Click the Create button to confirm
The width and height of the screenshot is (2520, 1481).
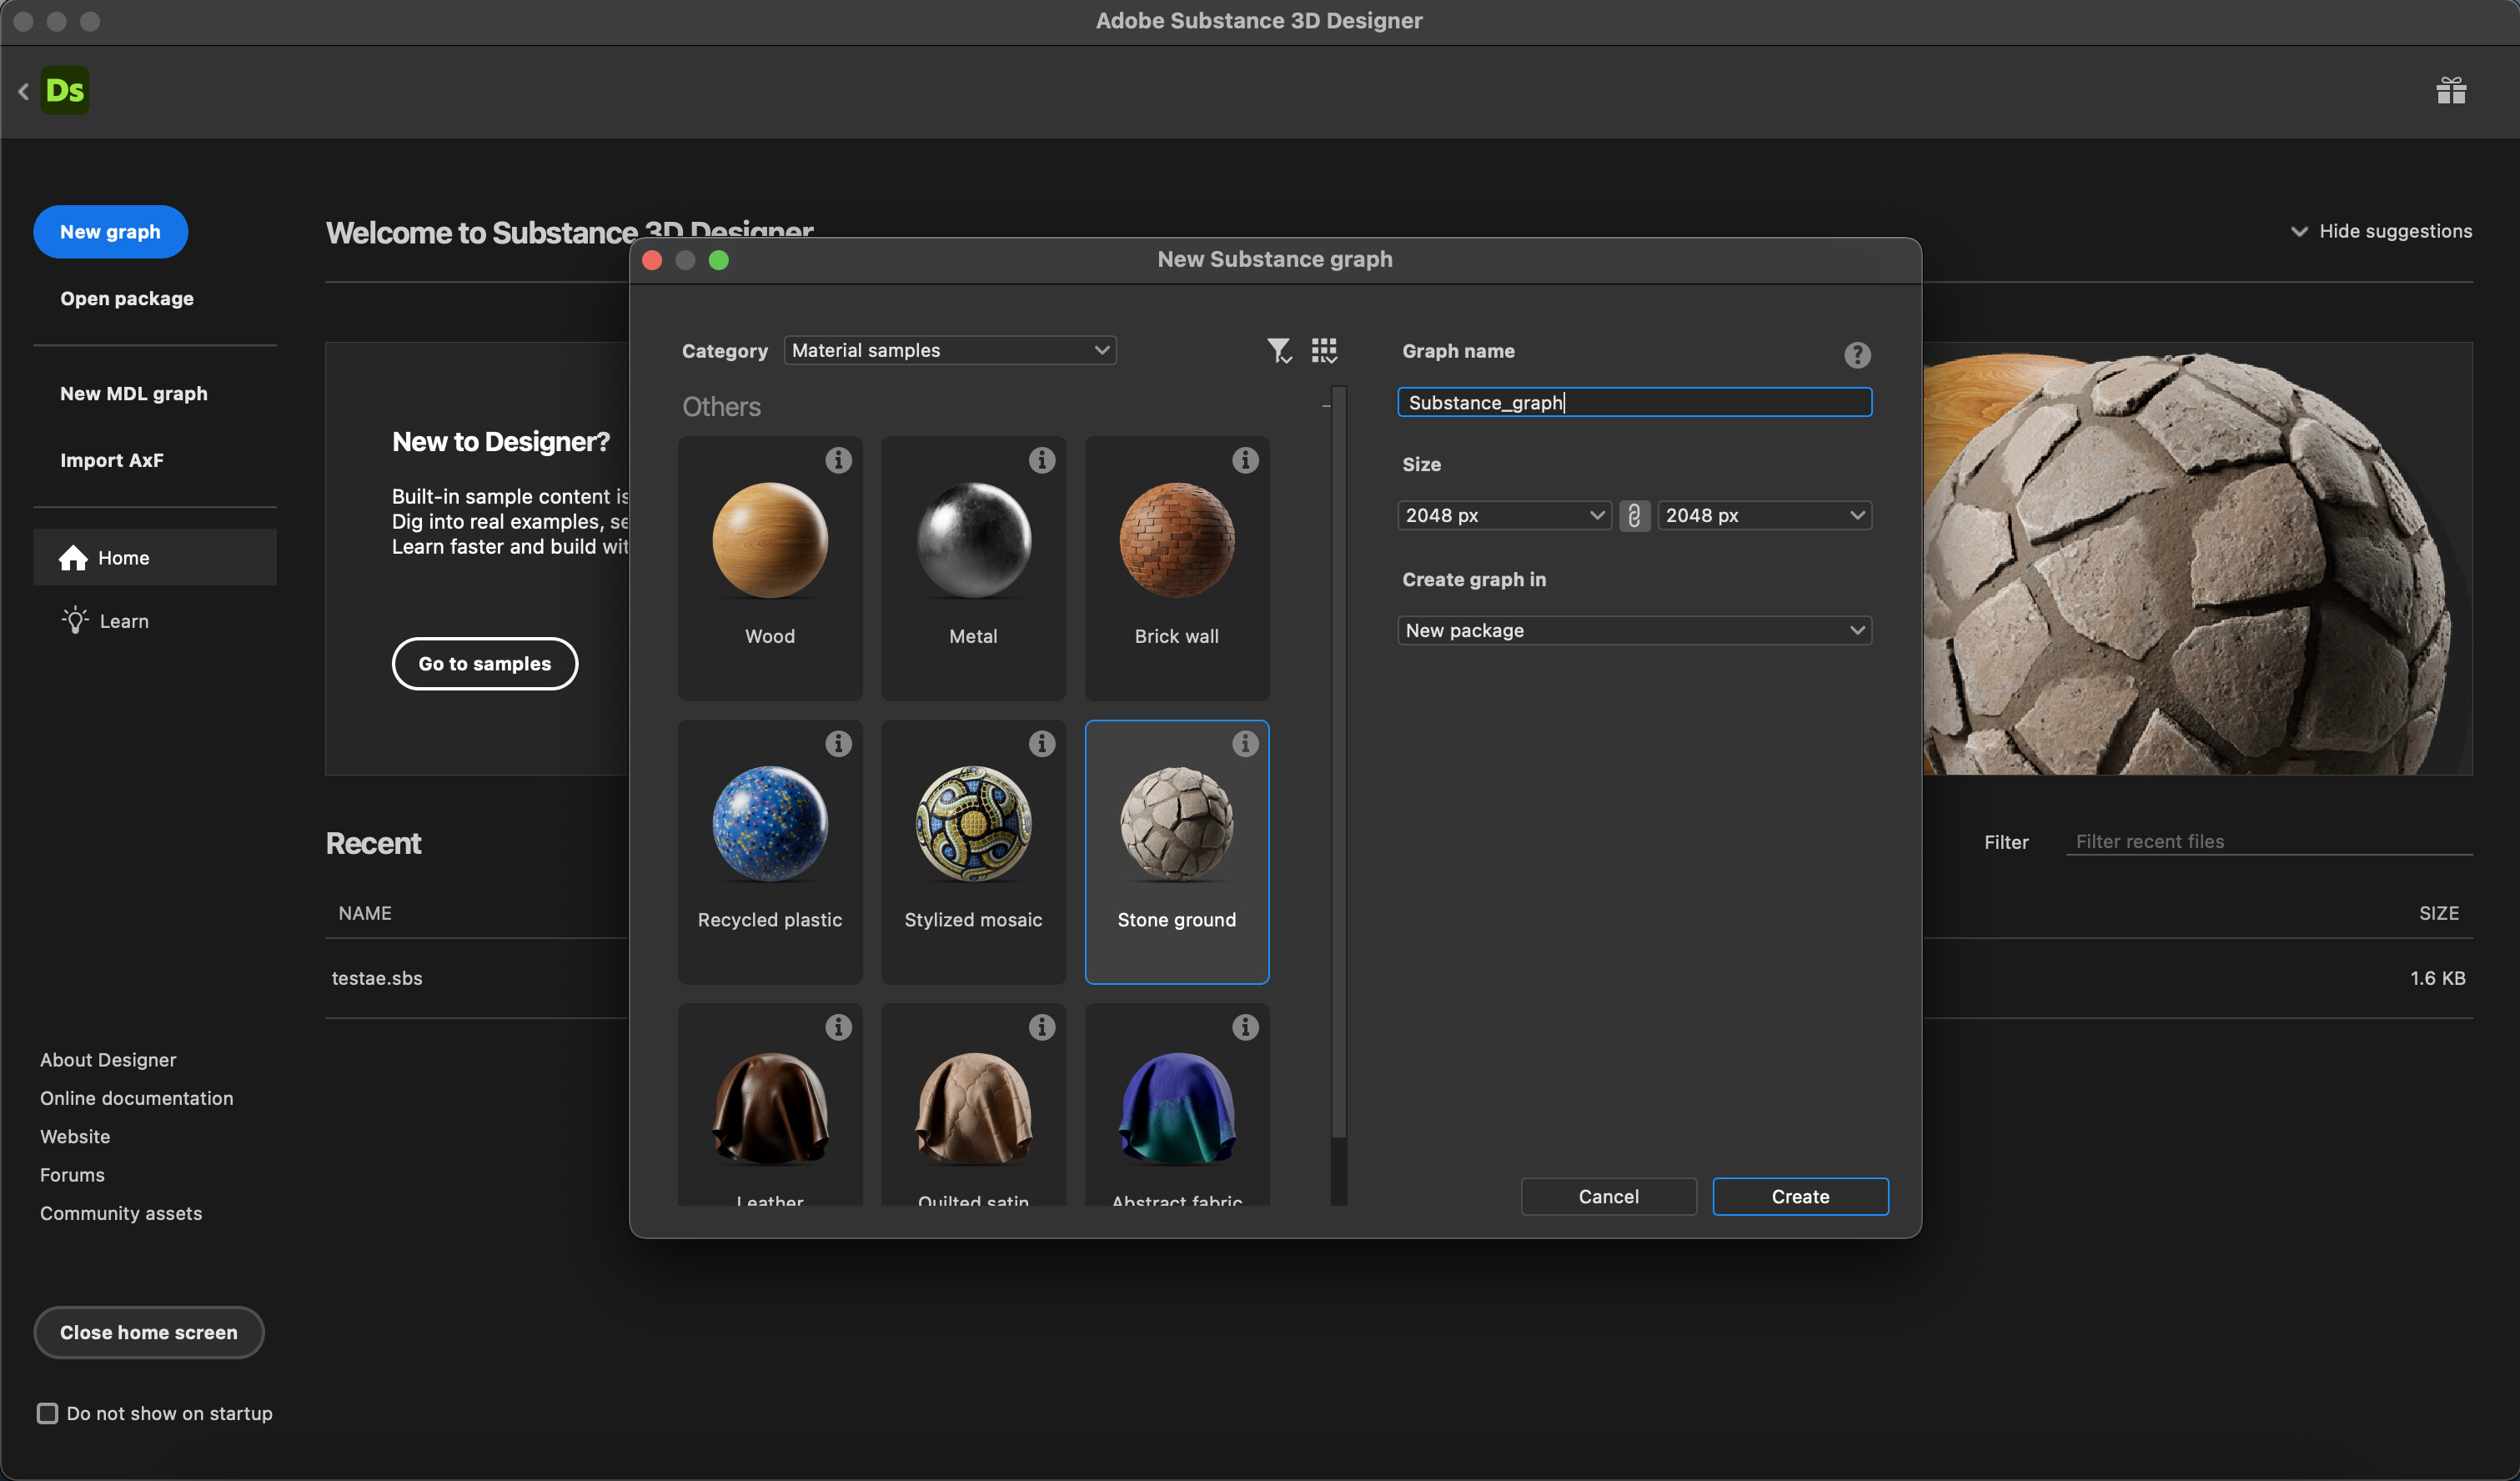[x=1799, y=1196]
